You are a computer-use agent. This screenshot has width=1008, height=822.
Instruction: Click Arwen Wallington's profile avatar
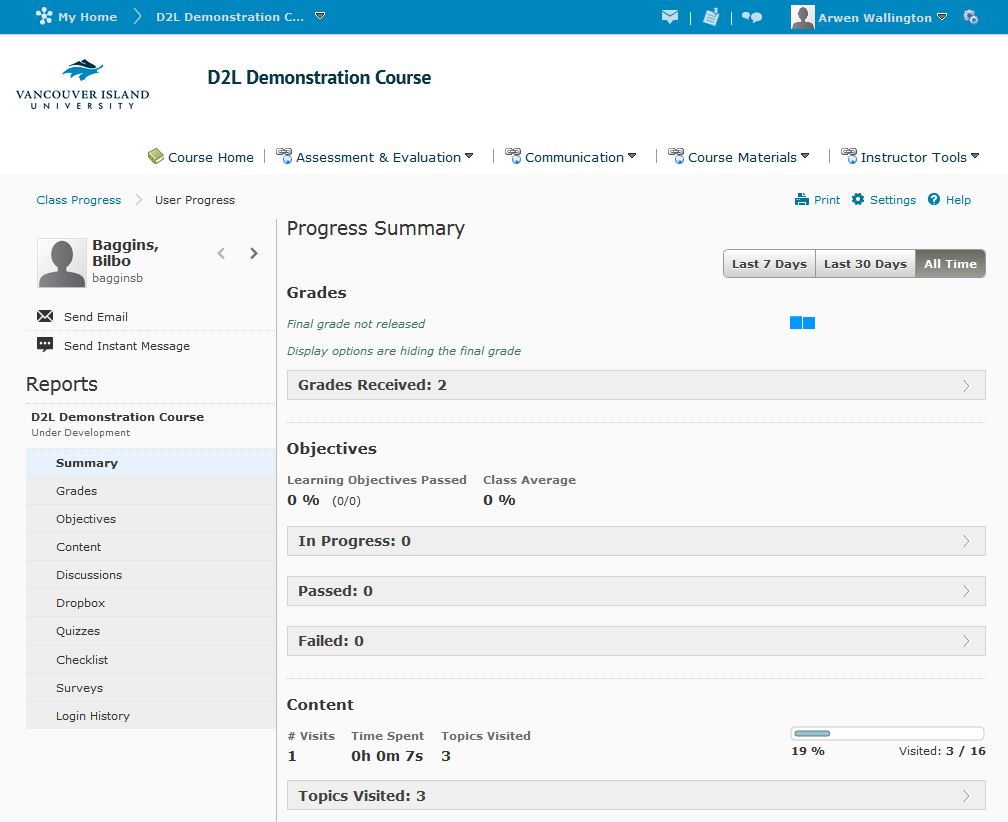pyautogui.click(x=803, y=17)
